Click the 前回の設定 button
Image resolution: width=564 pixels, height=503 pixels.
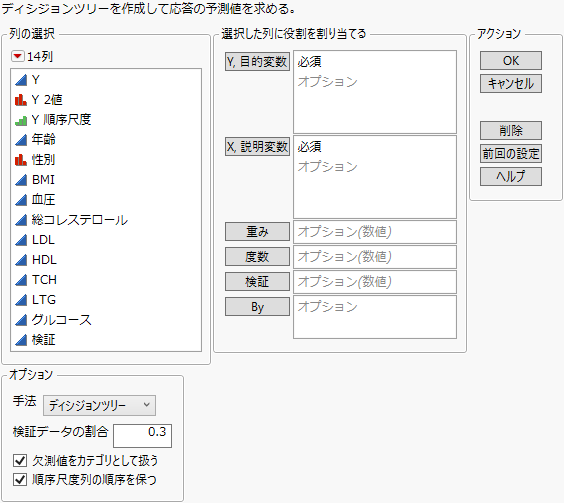(x=511, y=154)
